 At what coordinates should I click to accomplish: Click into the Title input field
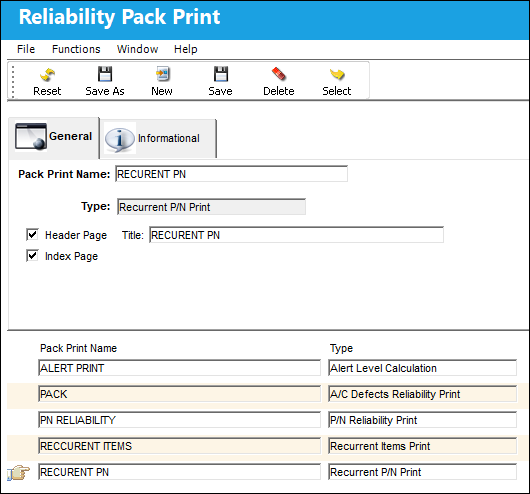(x=296, y=235)
